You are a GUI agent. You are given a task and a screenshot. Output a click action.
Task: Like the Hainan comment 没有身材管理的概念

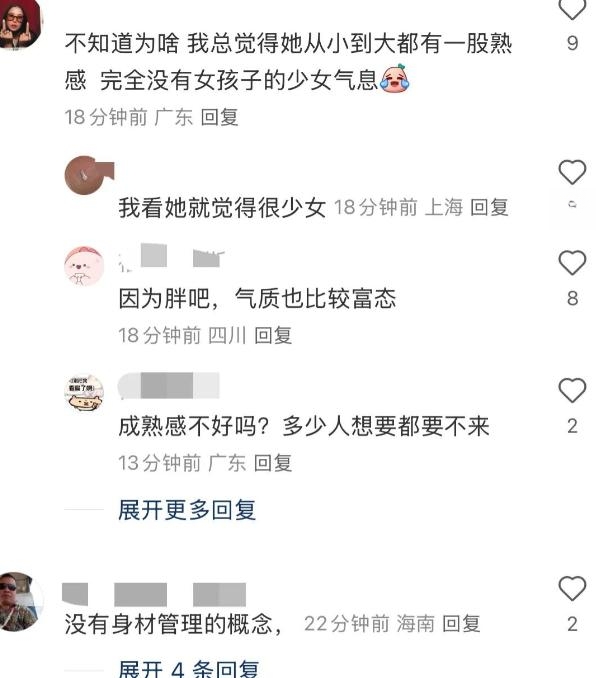pos(572,588)
